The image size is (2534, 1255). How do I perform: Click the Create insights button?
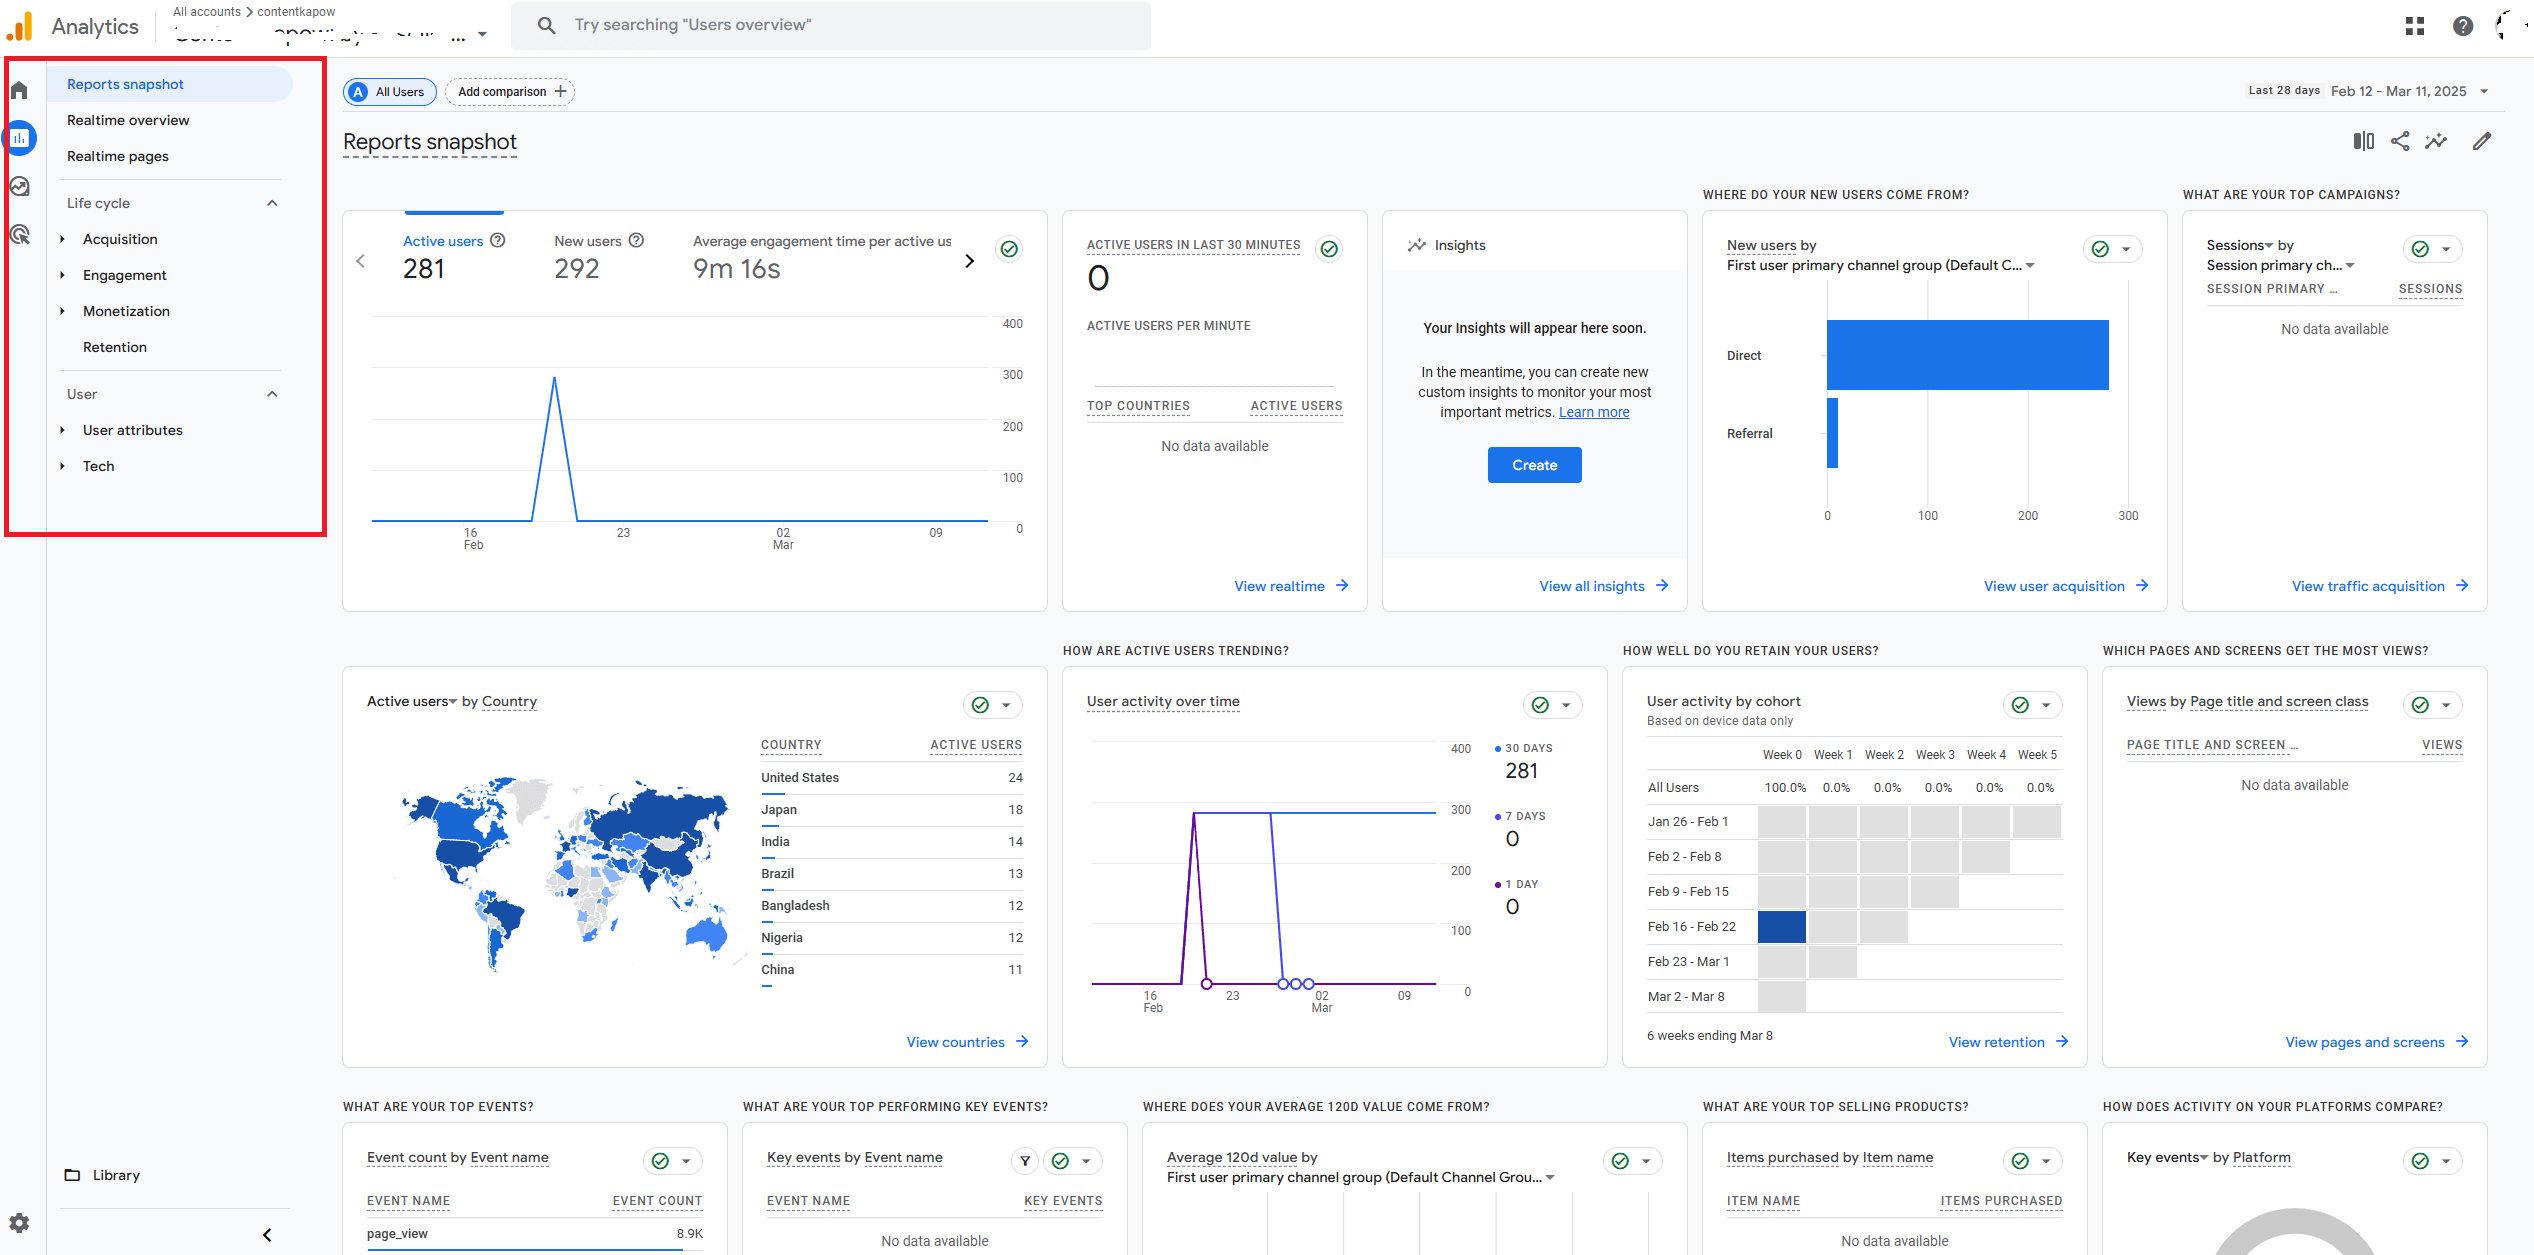click(1535, 465)
